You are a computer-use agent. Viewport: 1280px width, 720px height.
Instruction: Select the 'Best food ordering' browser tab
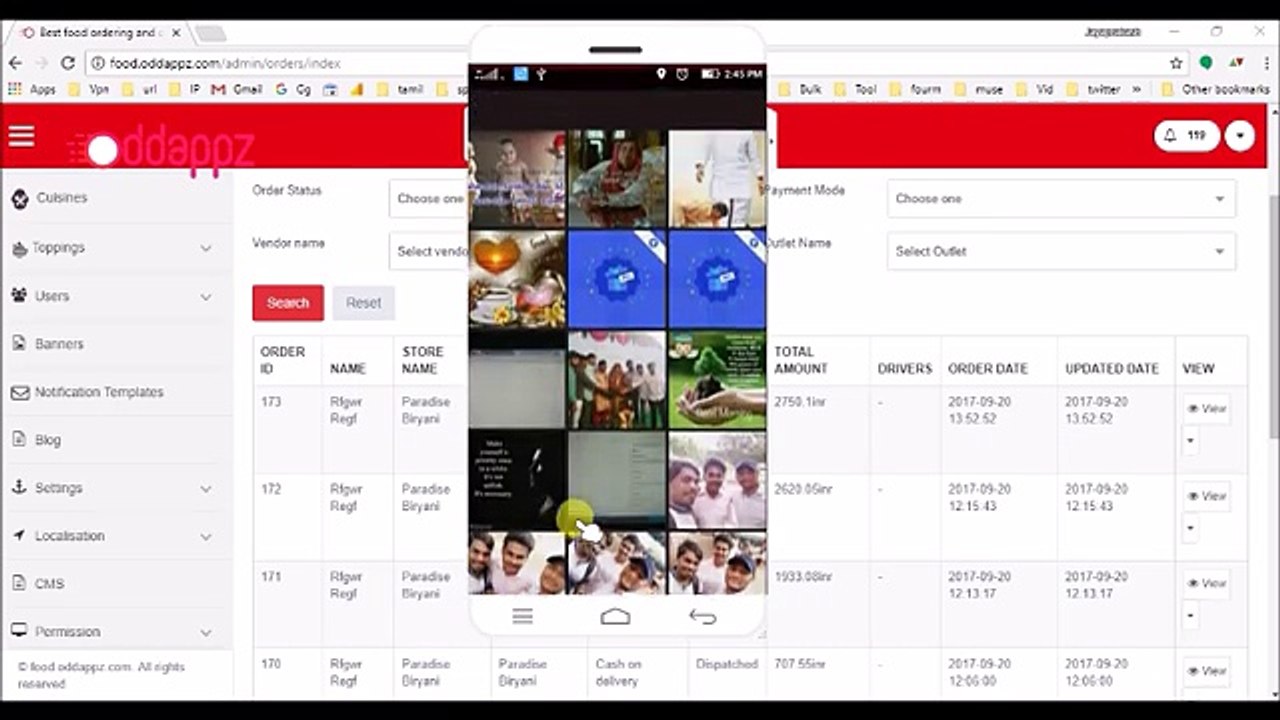click(x=98, y=33)
